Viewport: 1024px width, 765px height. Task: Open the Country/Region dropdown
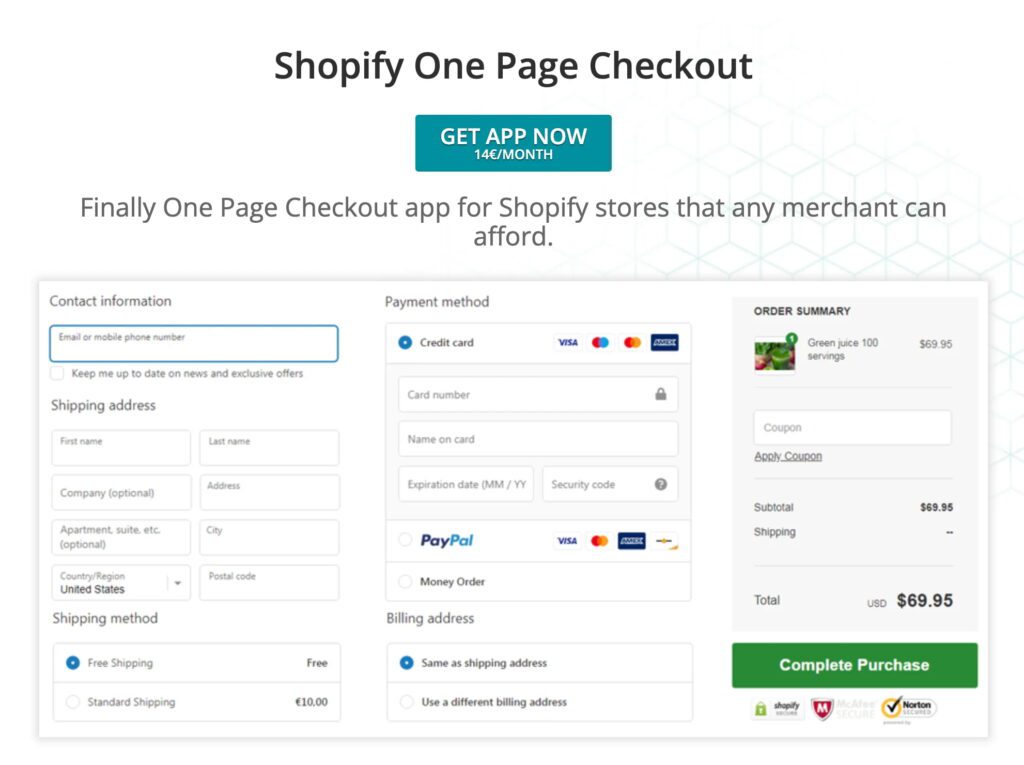(177, 583)
